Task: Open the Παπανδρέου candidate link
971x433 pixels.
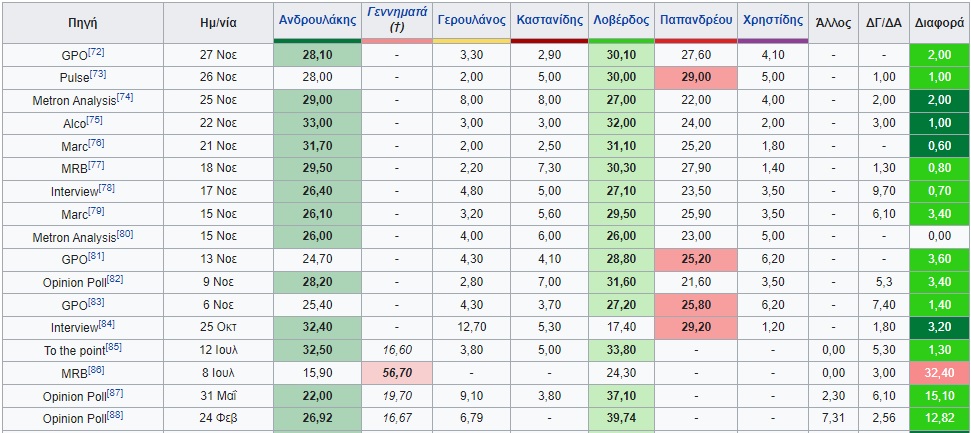Action: 696,19
